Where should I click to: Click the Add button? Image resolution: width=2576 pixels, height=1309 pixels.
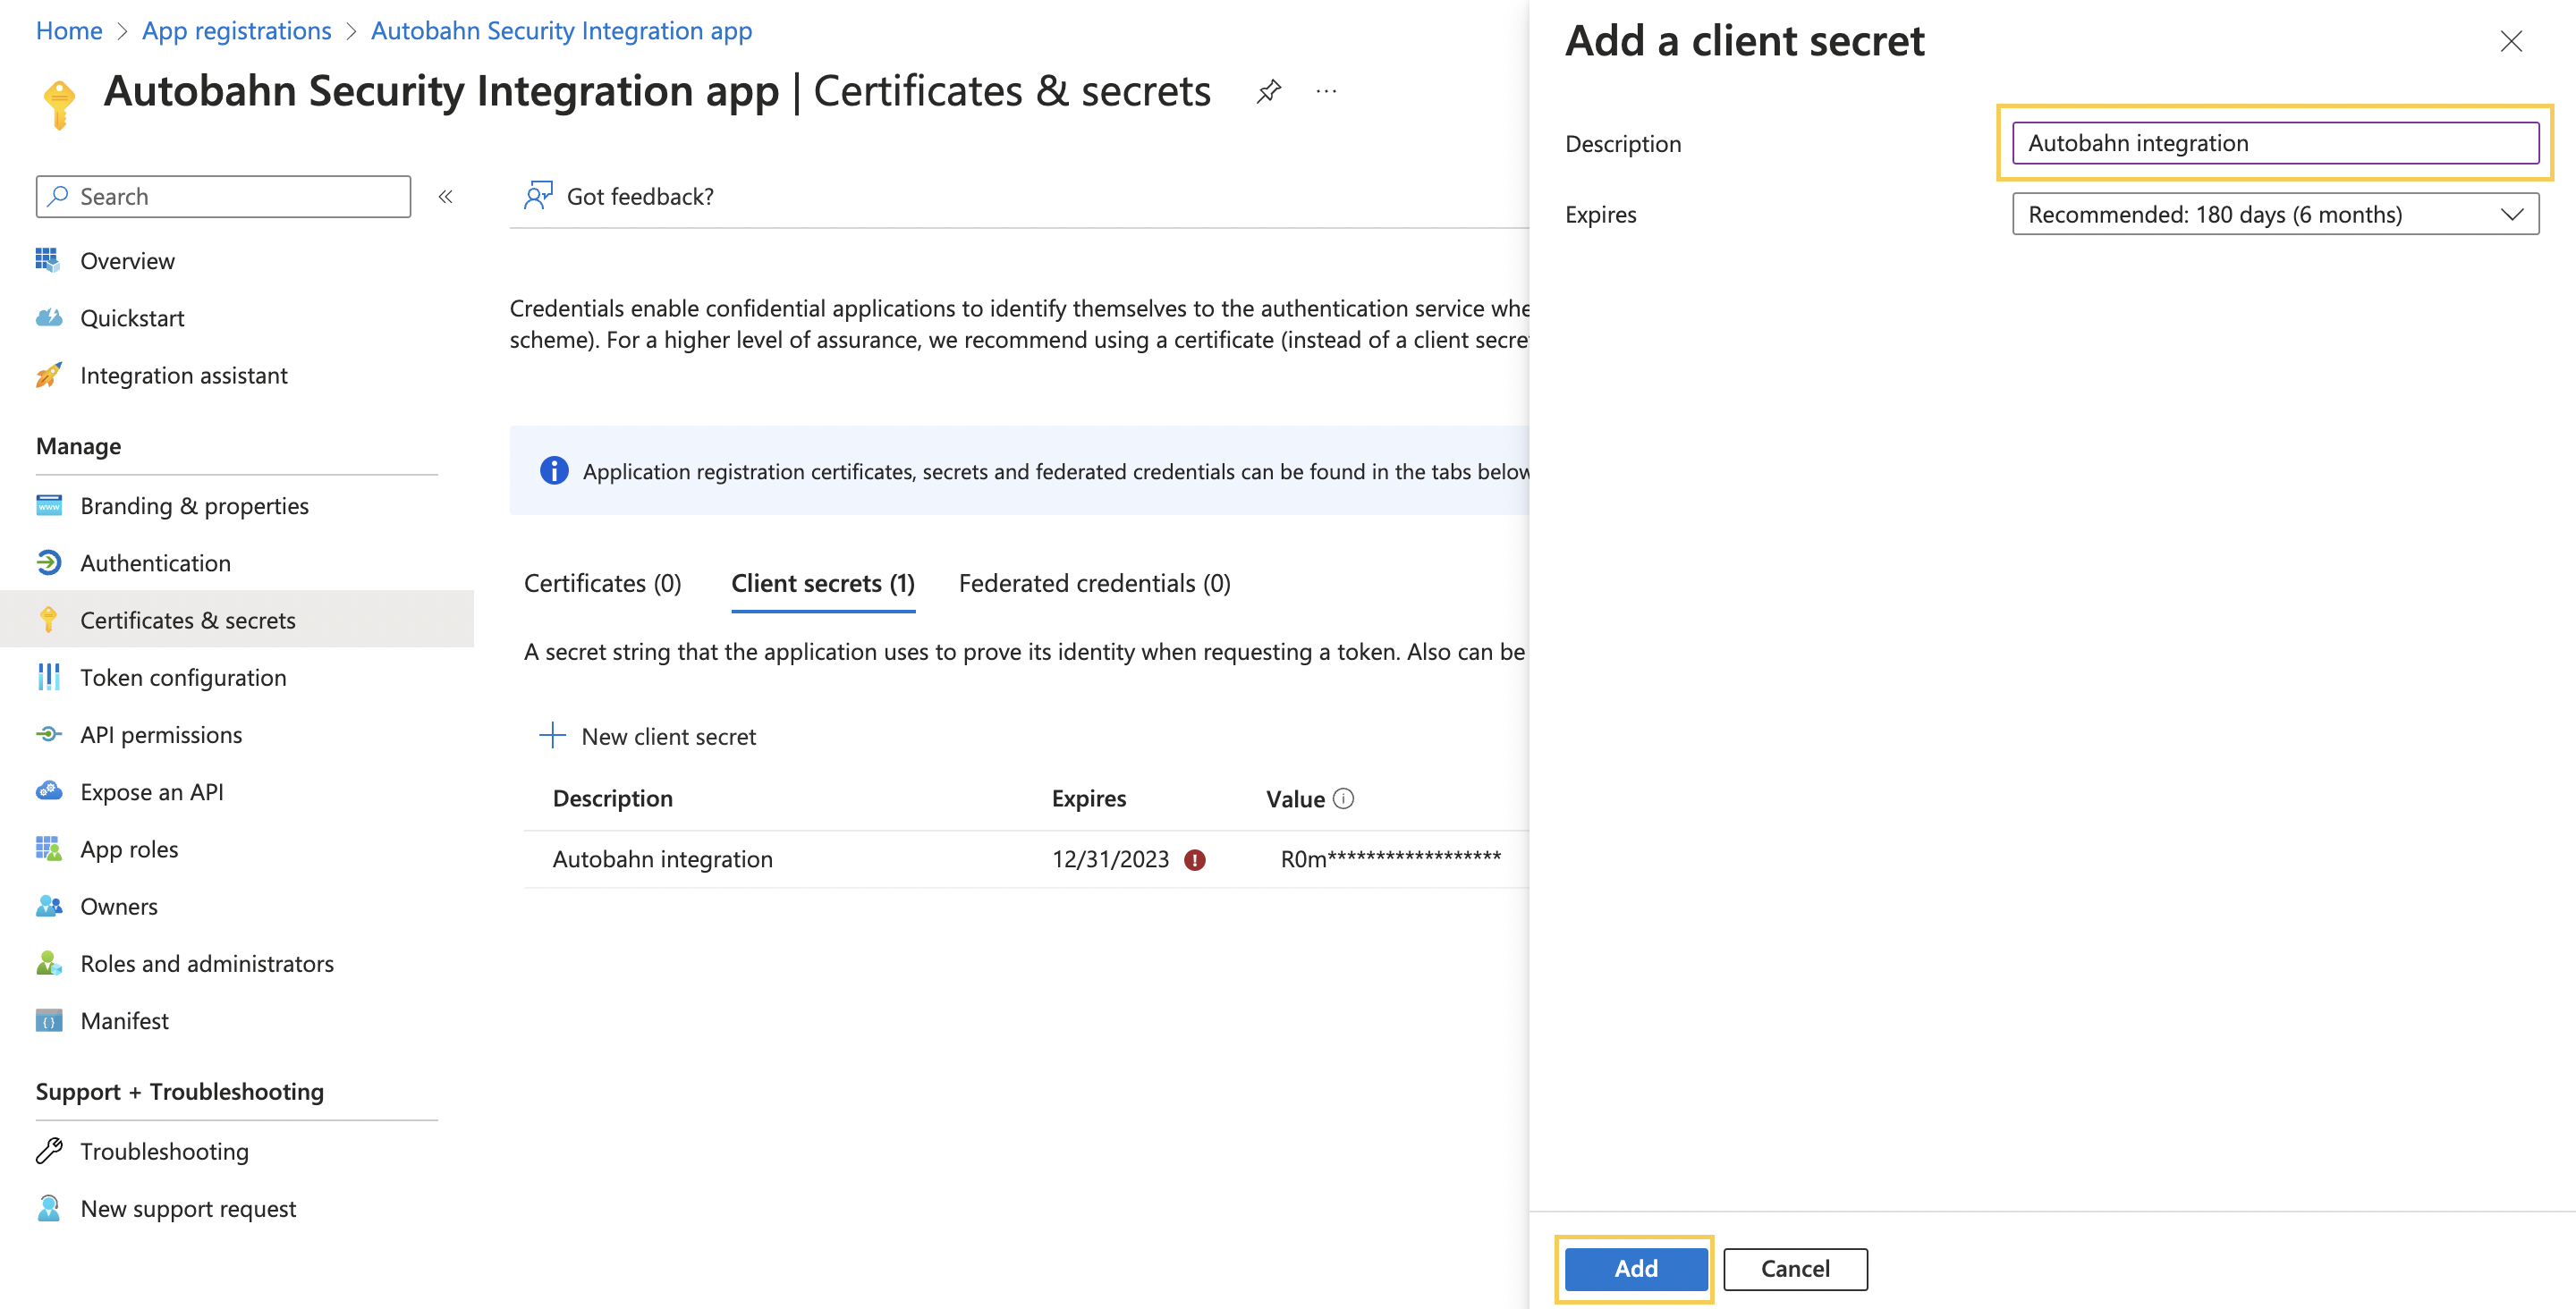click(1635, 1268)
